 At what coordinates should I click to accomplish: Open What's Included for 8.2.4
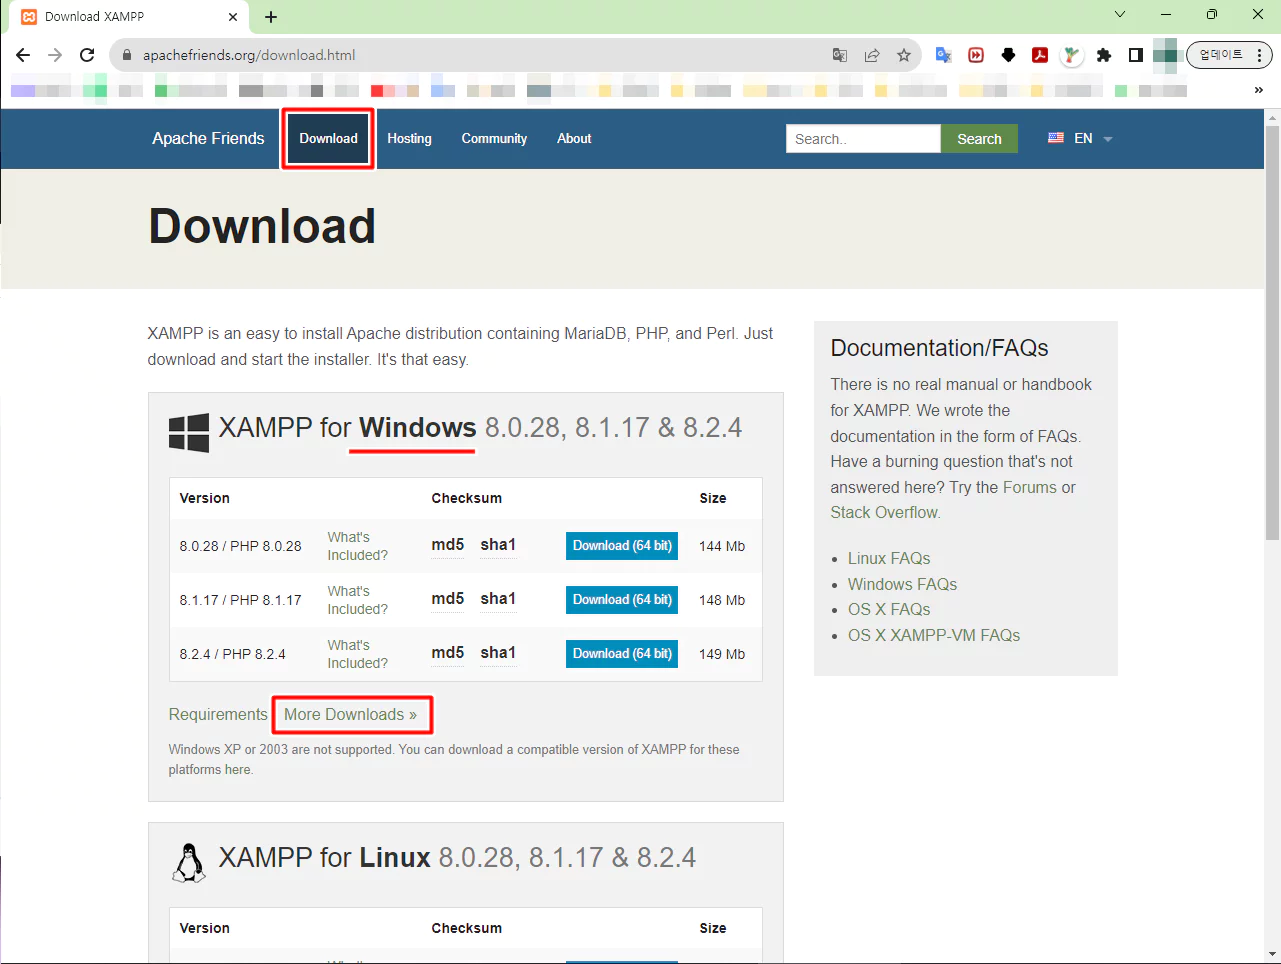tap(357, 654)
